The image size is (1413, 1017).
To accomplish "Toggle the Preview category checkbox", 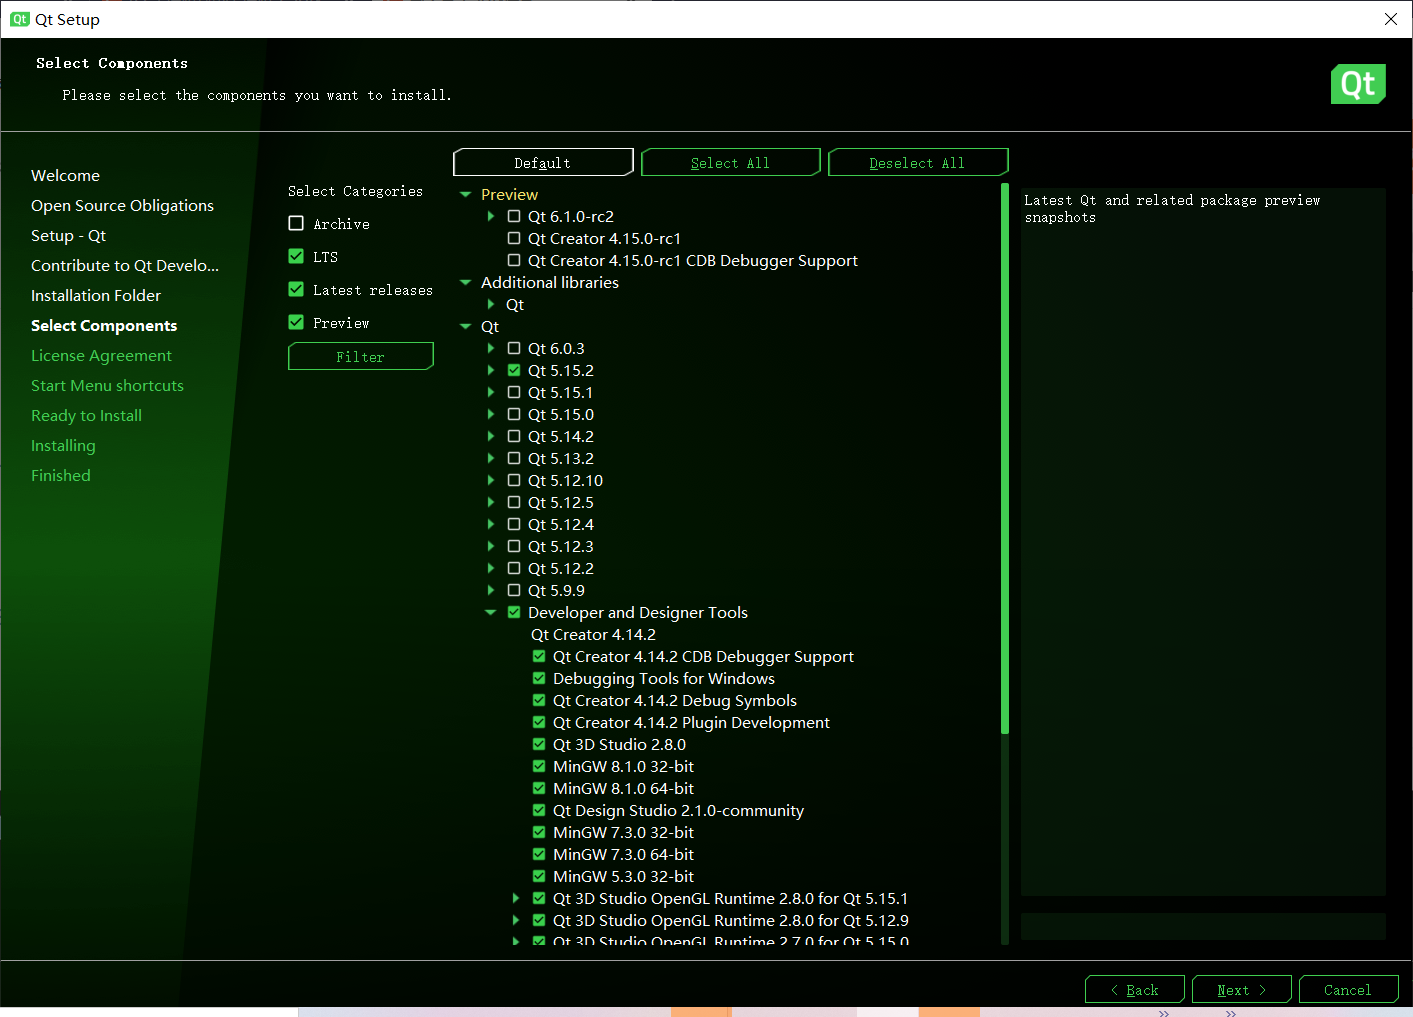I will 296,322.
